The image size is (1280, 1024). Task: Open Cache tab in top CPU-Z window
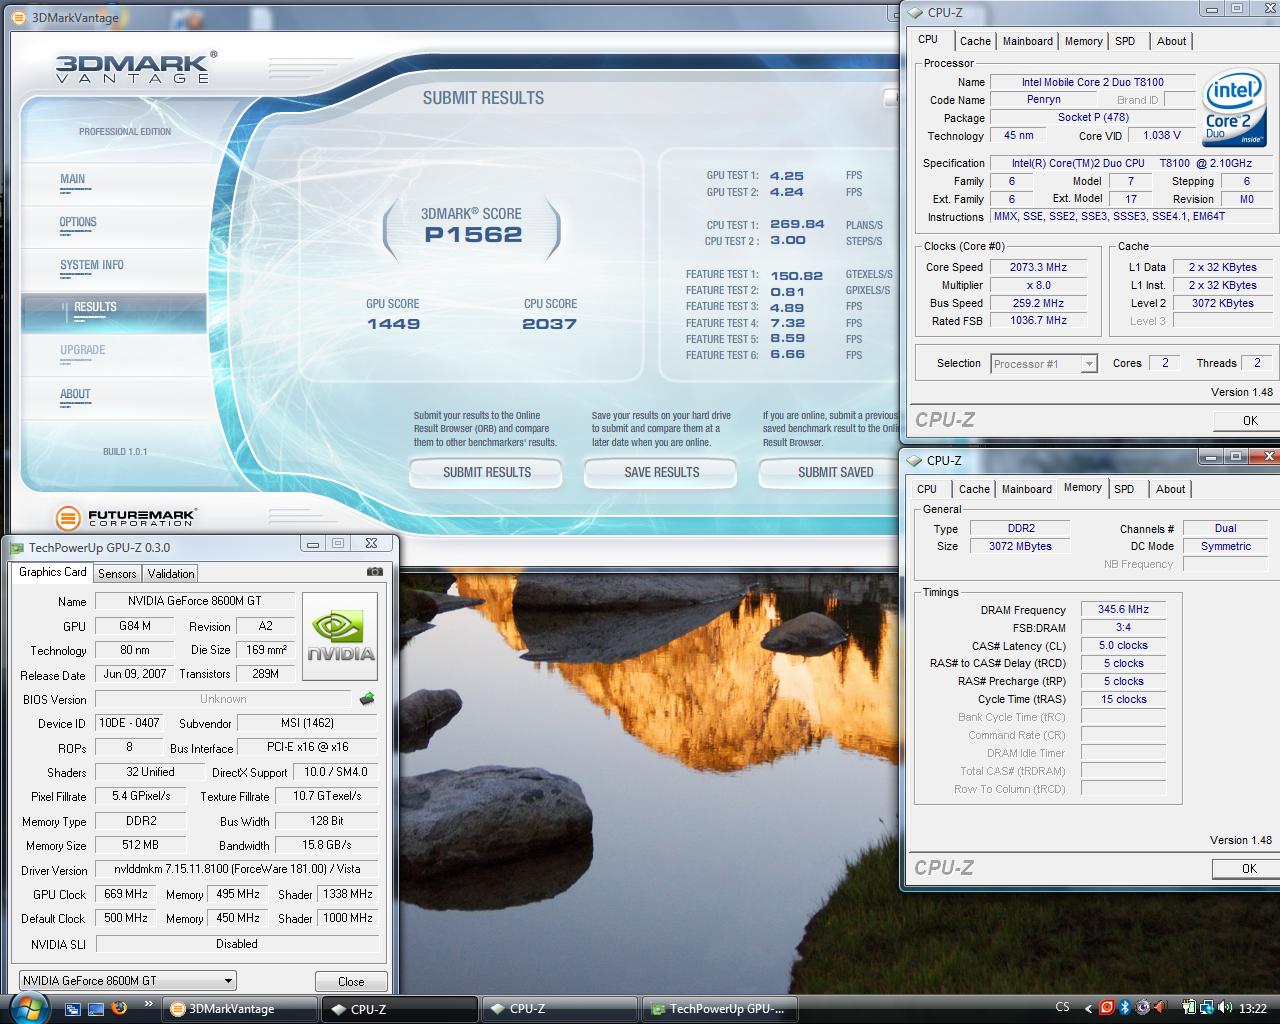[975, 41]
